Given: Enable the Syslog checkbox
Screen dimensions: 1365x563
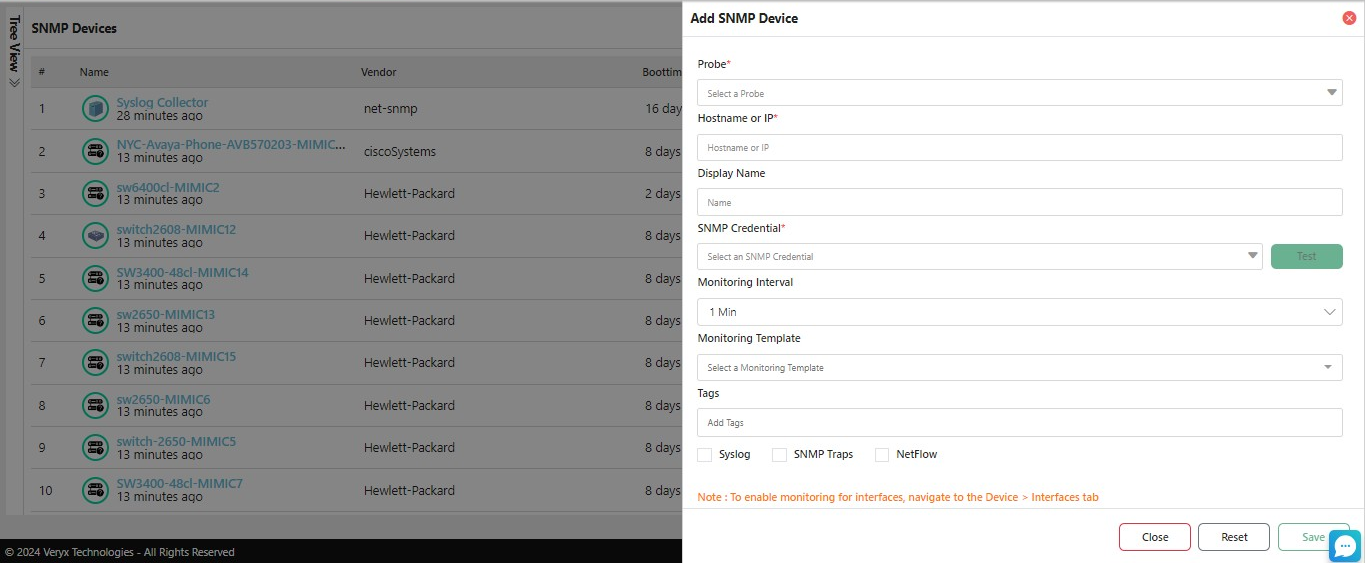Looking at the screenshot, I should pyautogui.click(x=705, y=455).
